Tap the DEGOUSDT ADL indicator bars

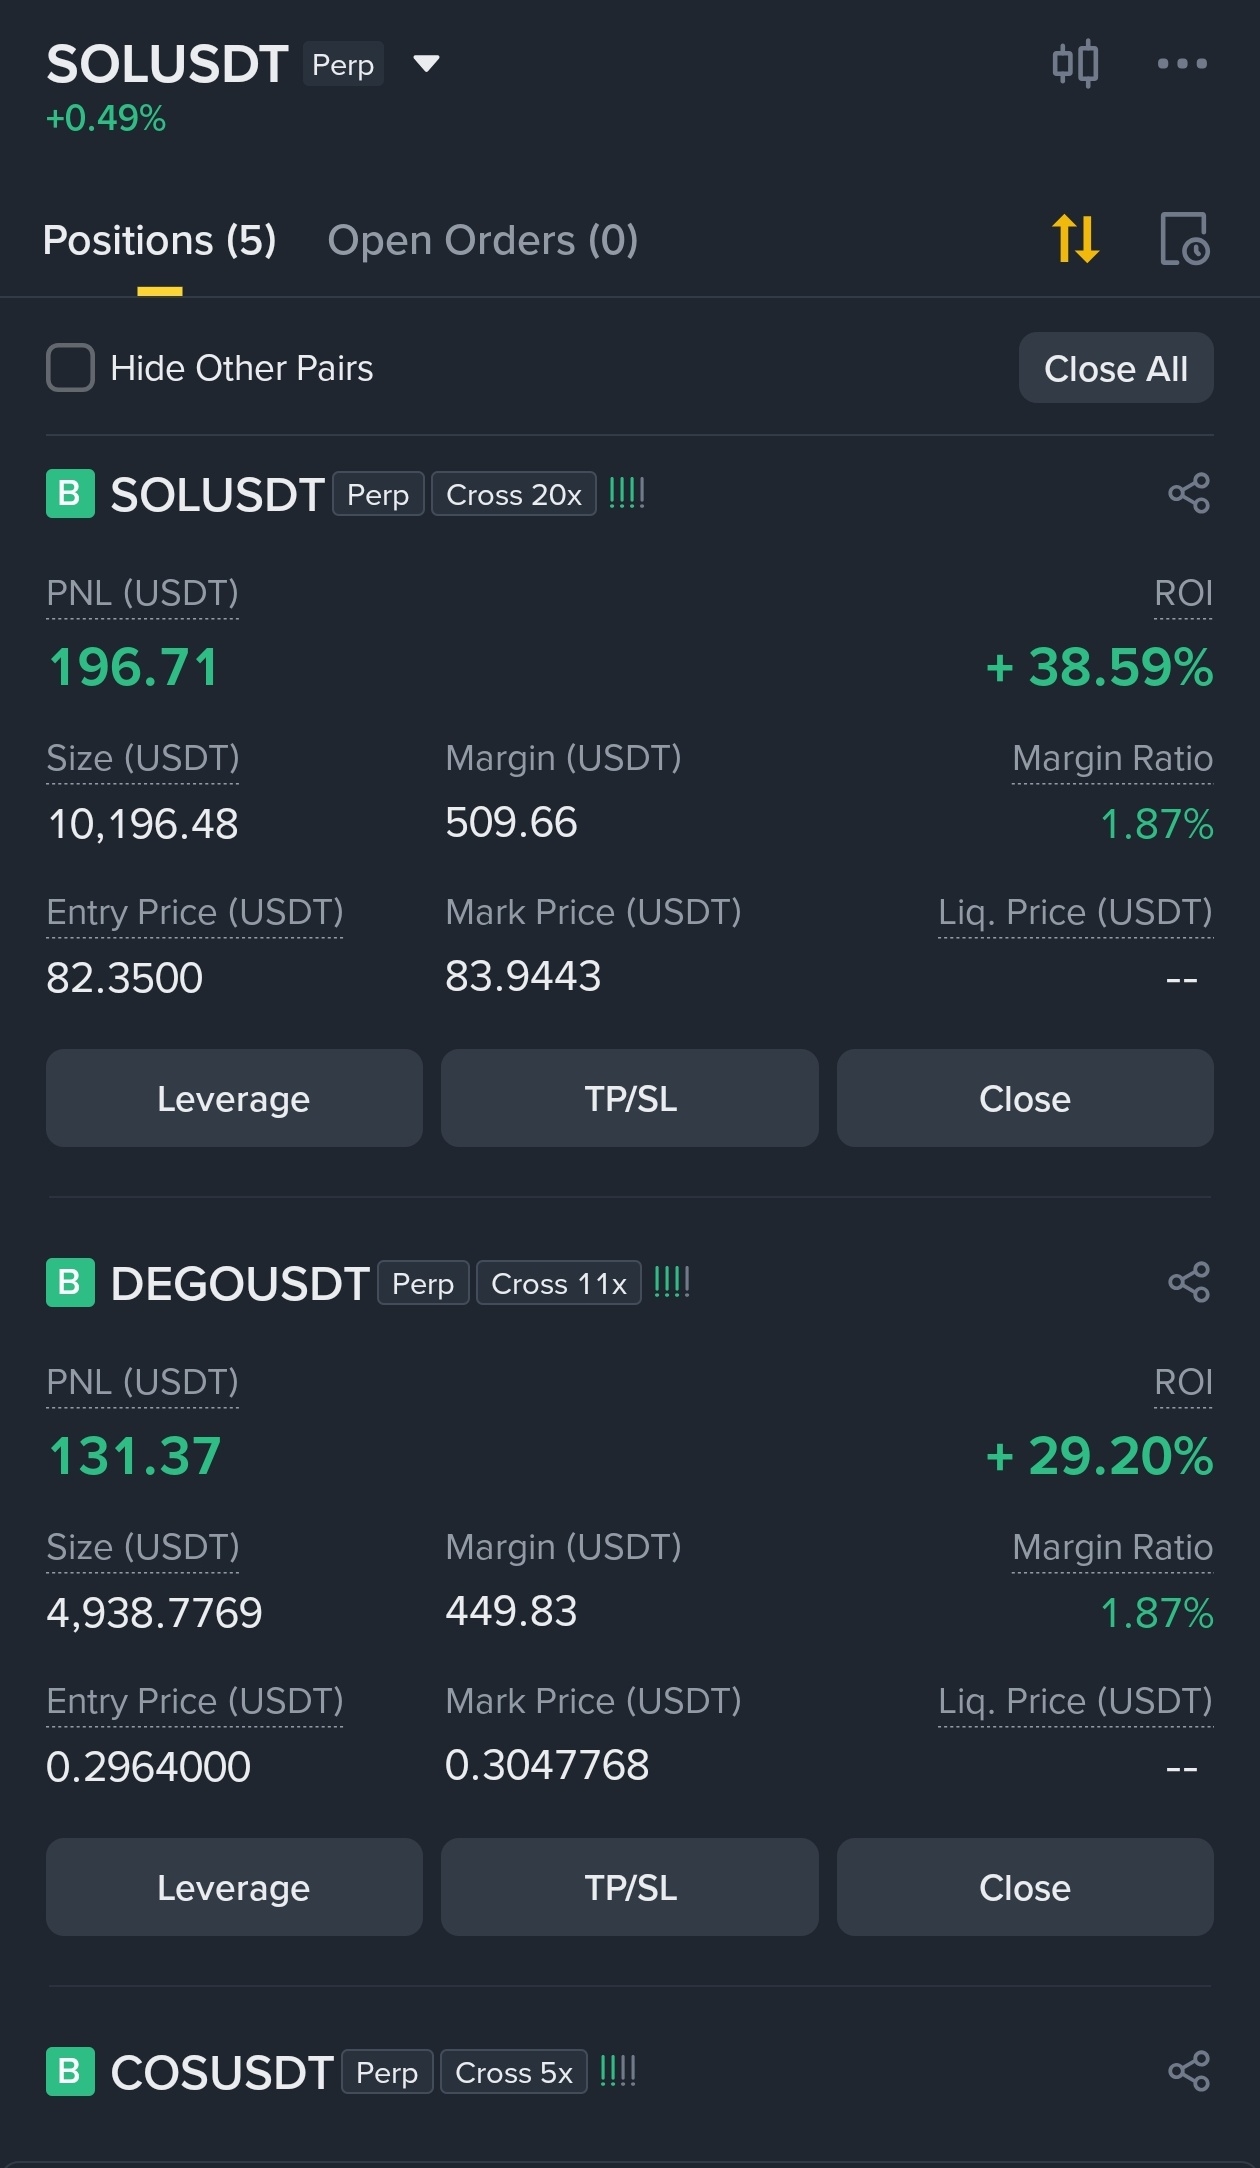point(672,1282)
